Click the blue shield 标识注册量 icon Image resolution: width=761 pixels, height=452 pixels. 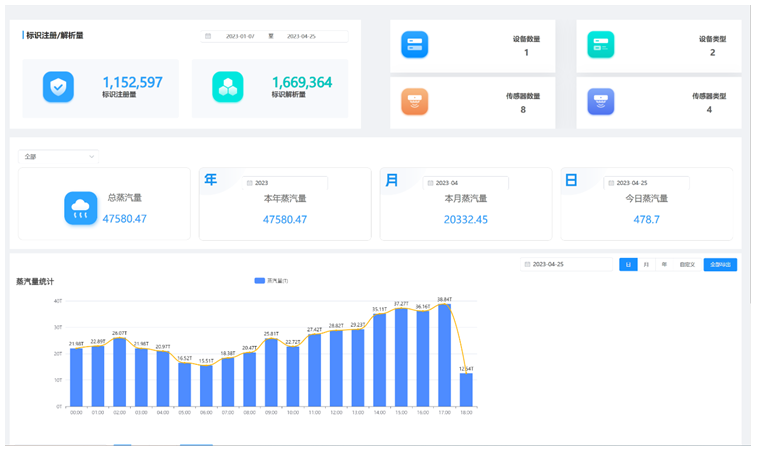tap(58, 87)
